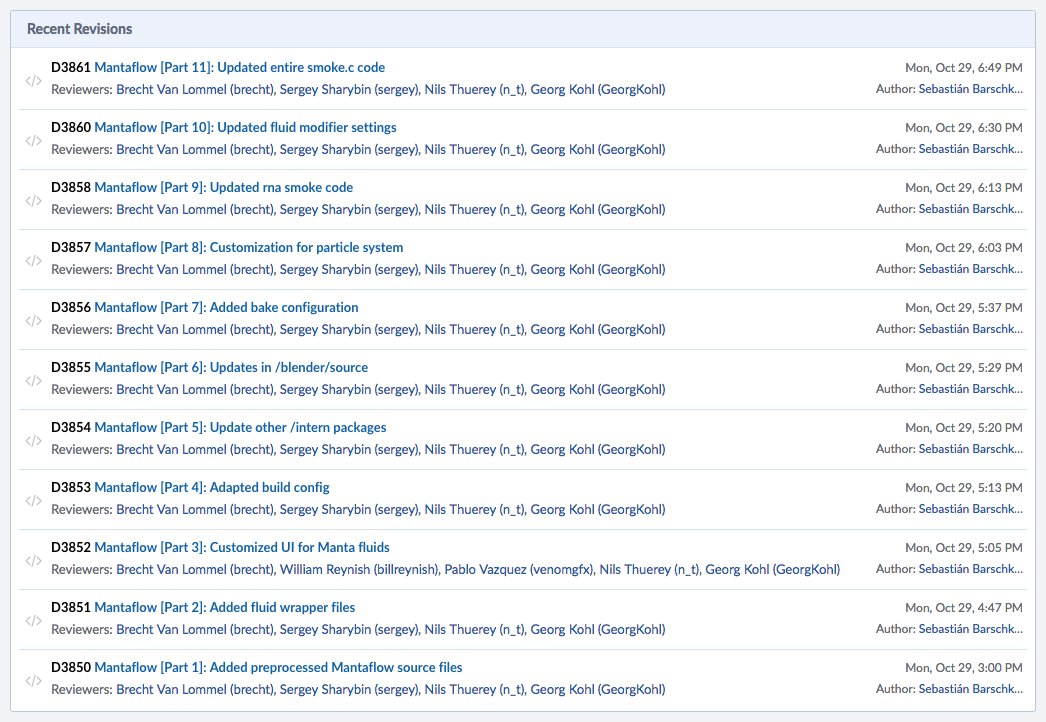Click the code icon beside D3861
Viewport: 1046px width, 722px height.
click(33, 81)
